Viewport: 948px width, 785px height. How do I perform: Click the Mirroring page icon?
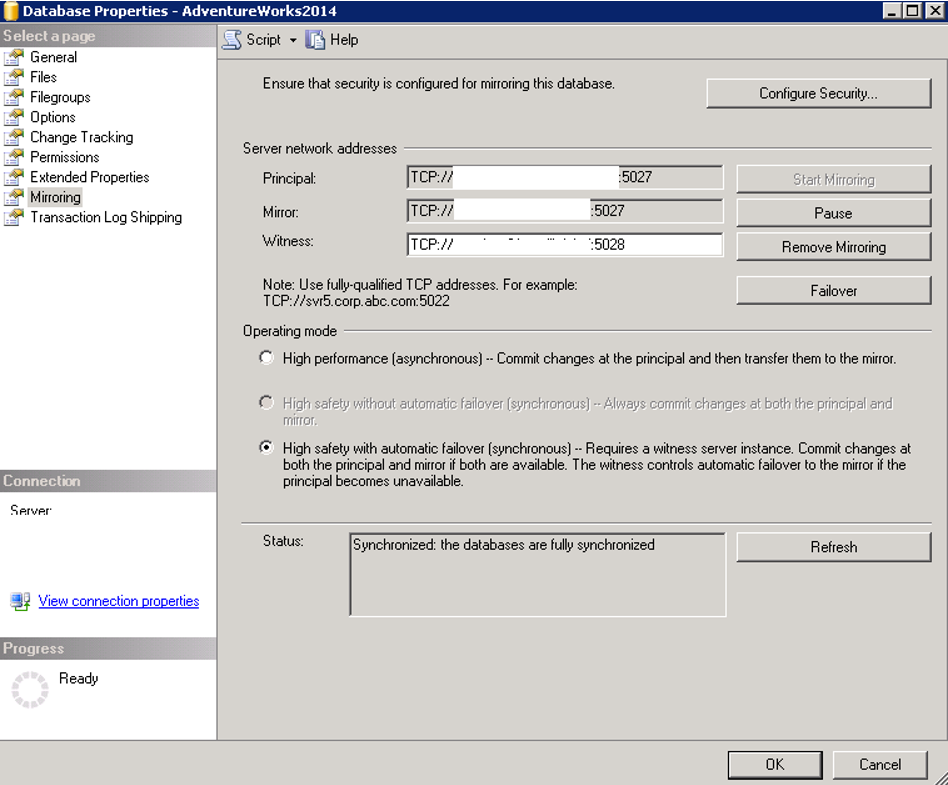click(13, 197)
